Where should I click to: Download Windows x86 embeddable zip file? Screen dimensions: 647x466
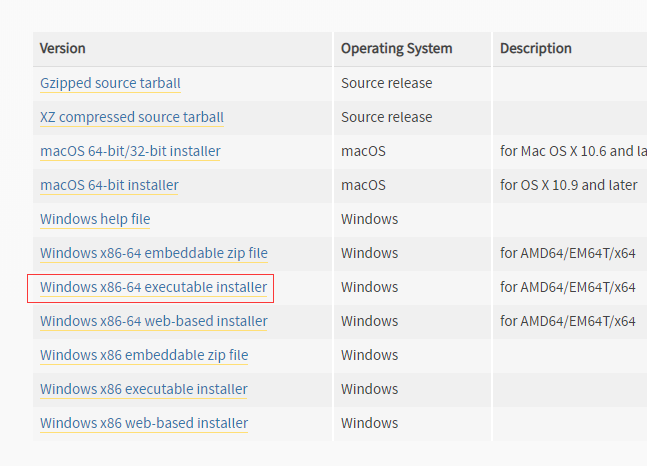pos(144,355)
